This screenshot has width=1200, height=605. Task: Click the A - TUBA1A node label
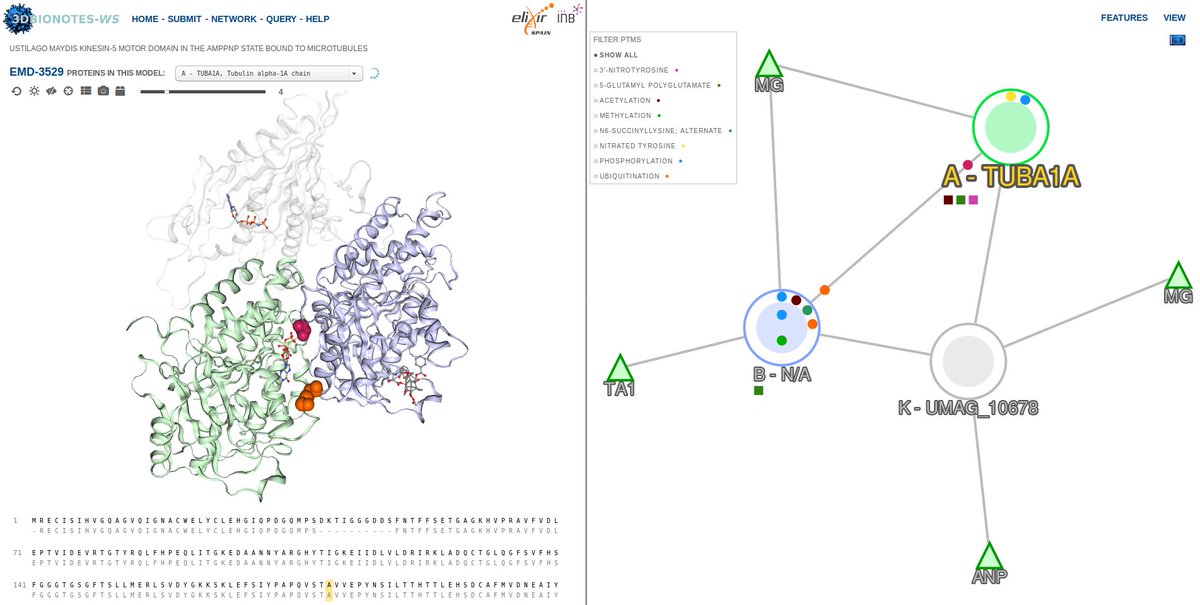point(1011,177)
